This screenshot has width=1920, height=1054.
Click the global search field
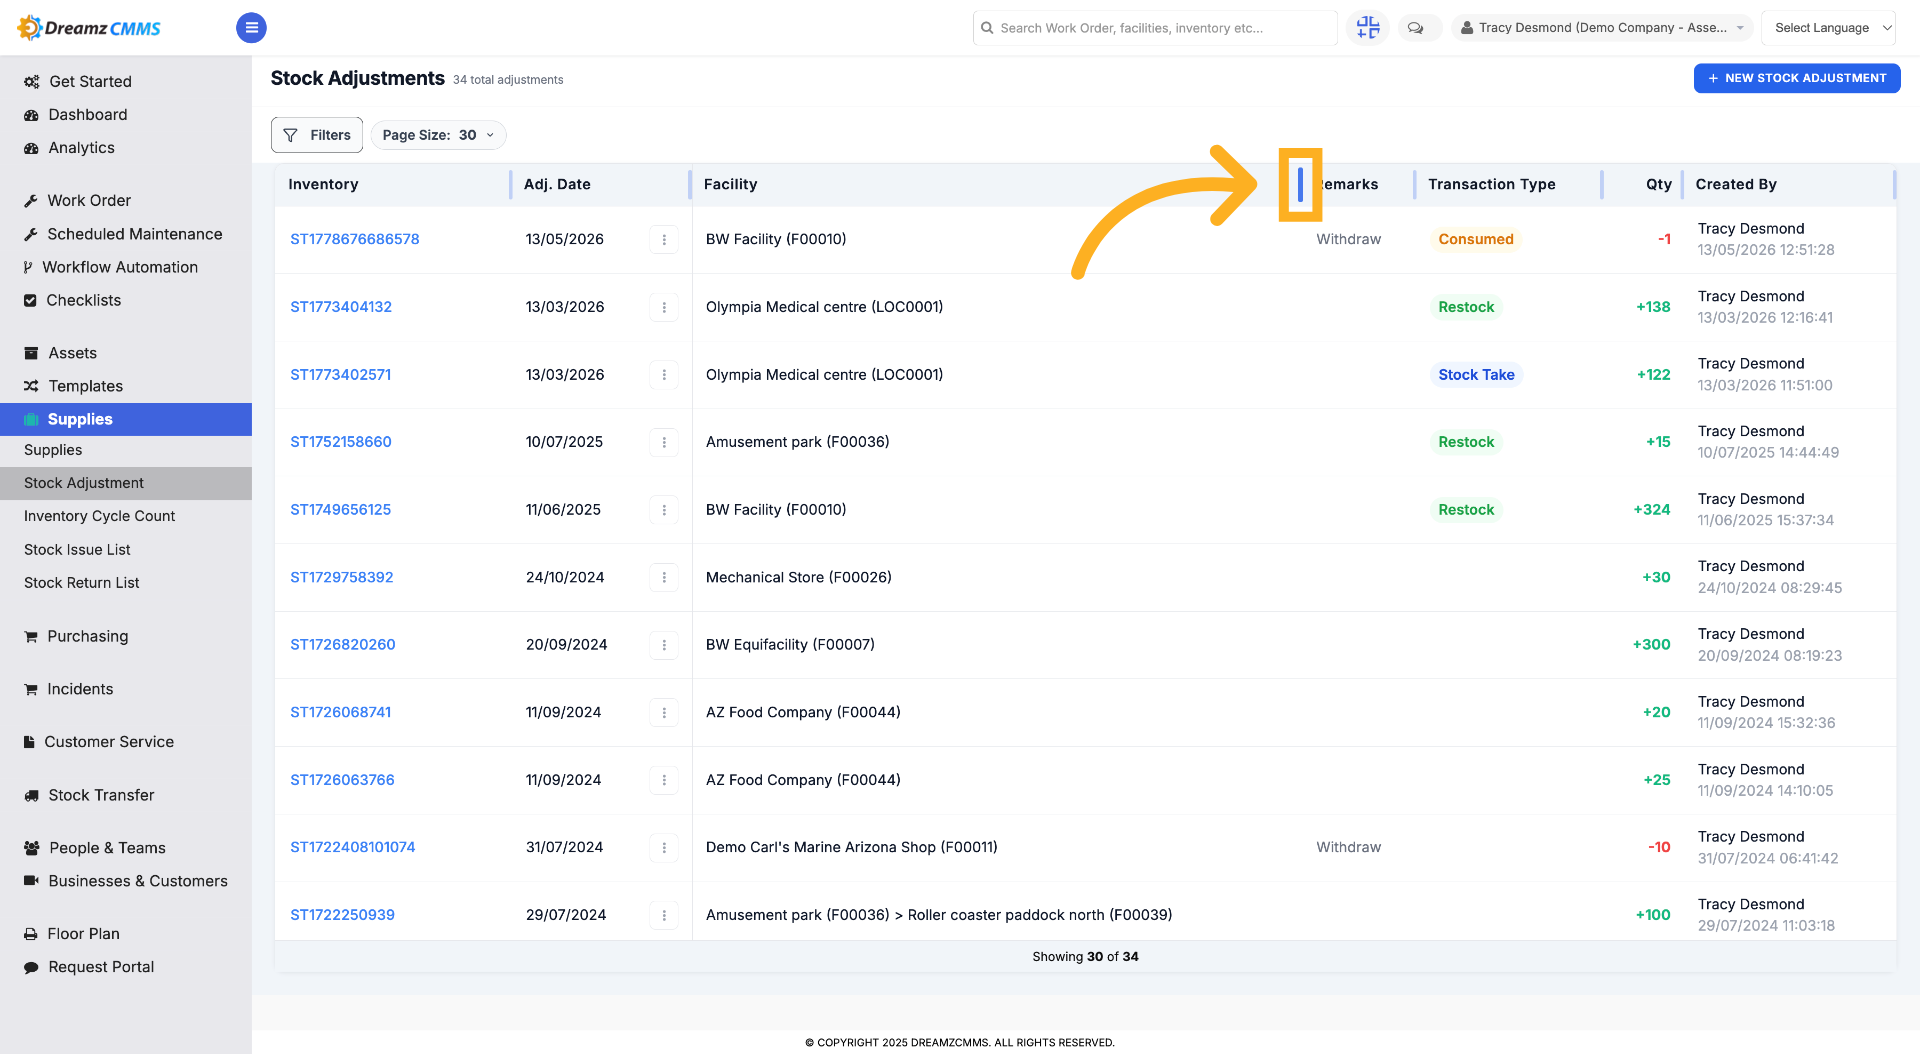pos(1155,28)
